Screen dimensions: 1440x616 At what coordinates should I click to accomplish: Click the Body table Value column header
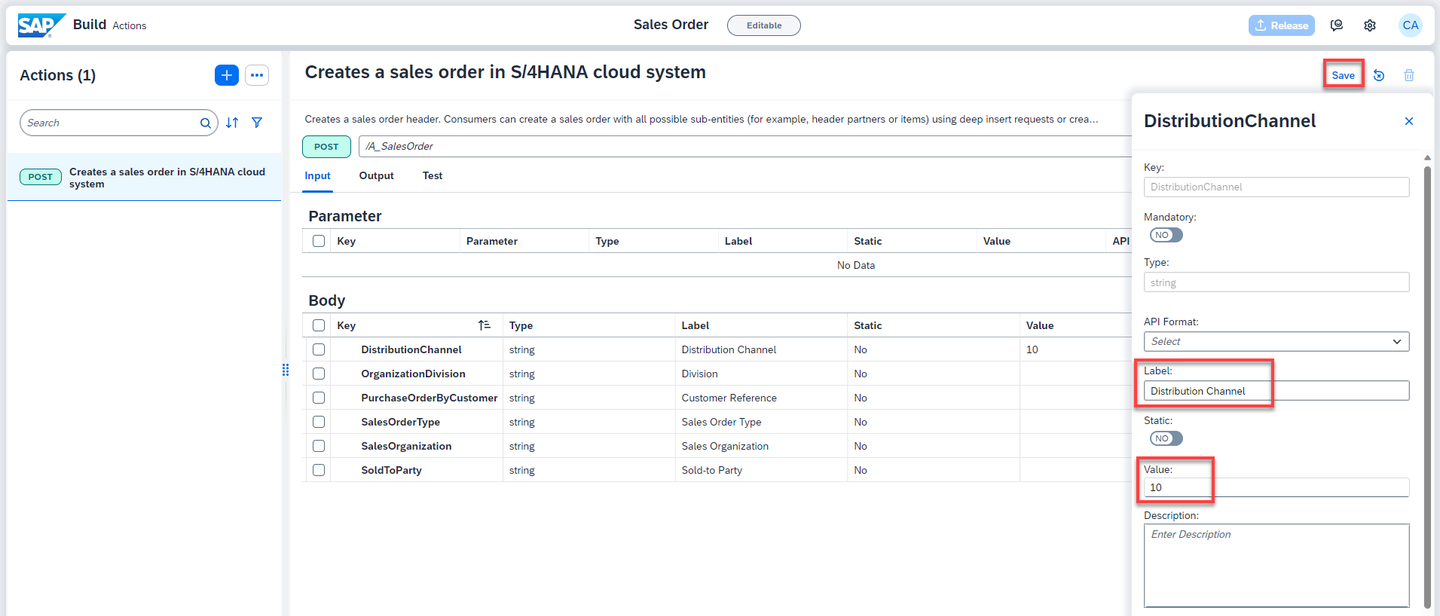point(1040,325)
